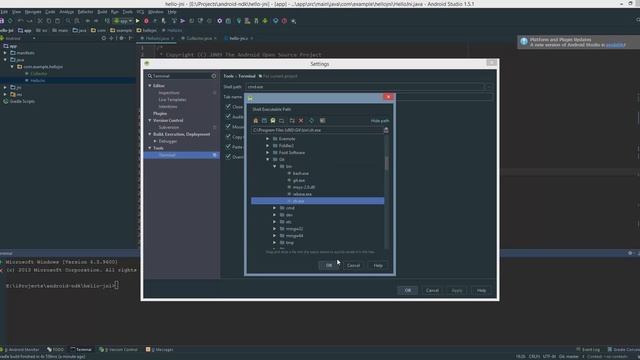This screenshot has height=360, width=640.
Task: Click the Project directory icon in the file chooser
Action: (x=264, y=121)
